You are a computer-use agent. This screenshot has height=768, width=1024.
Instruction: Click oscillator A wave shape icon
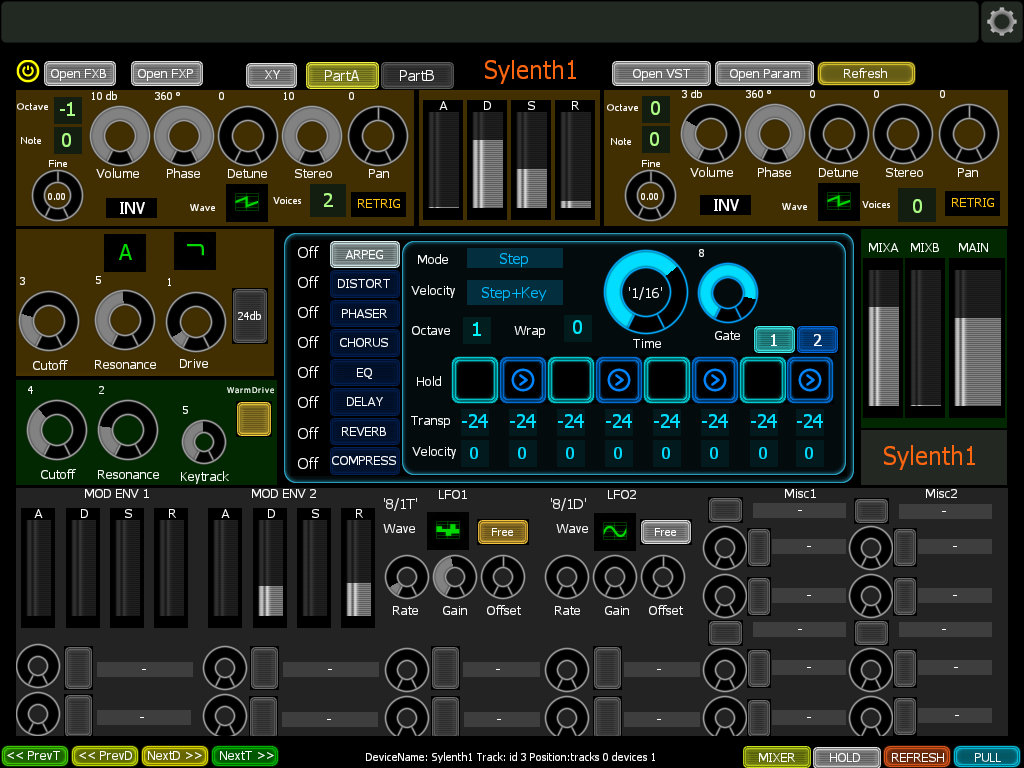[247, 202]
